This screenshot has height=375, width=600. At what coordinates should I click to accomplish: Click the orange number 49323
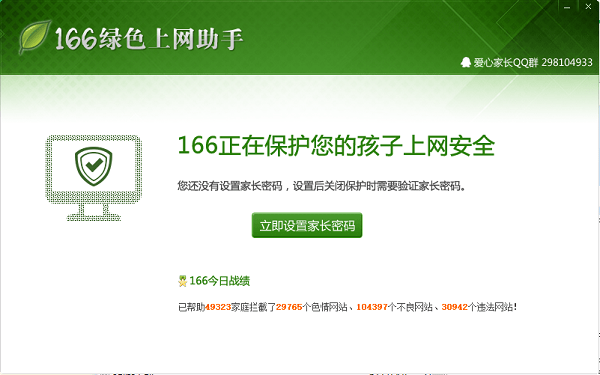(x=218, y=307)
